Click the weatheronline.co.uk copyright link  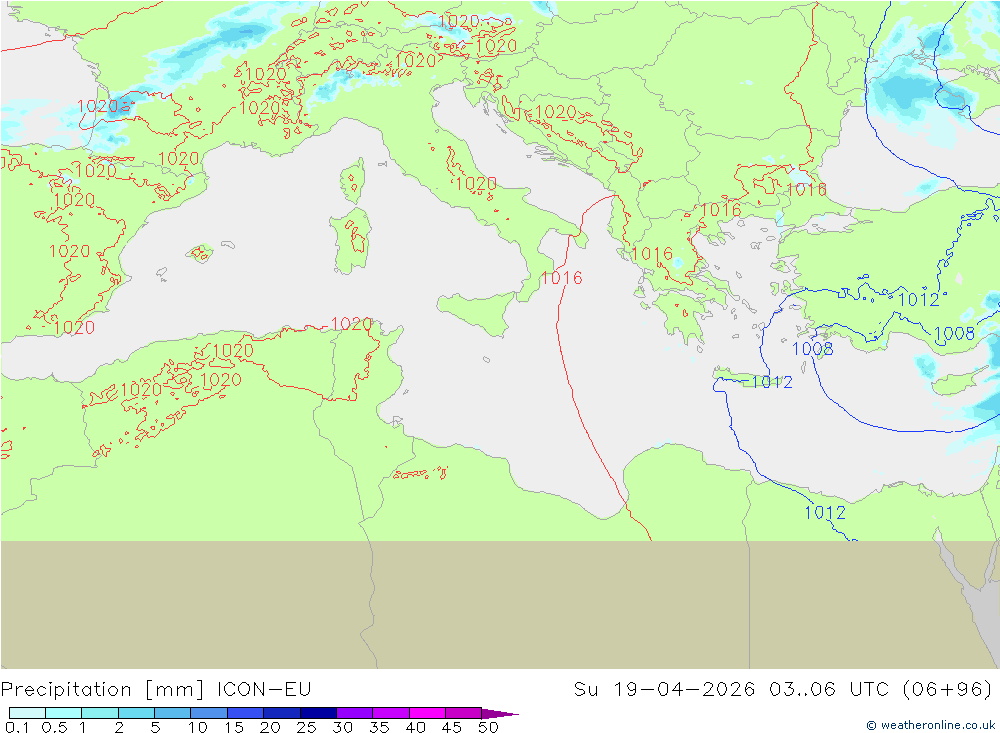point(930,725)
